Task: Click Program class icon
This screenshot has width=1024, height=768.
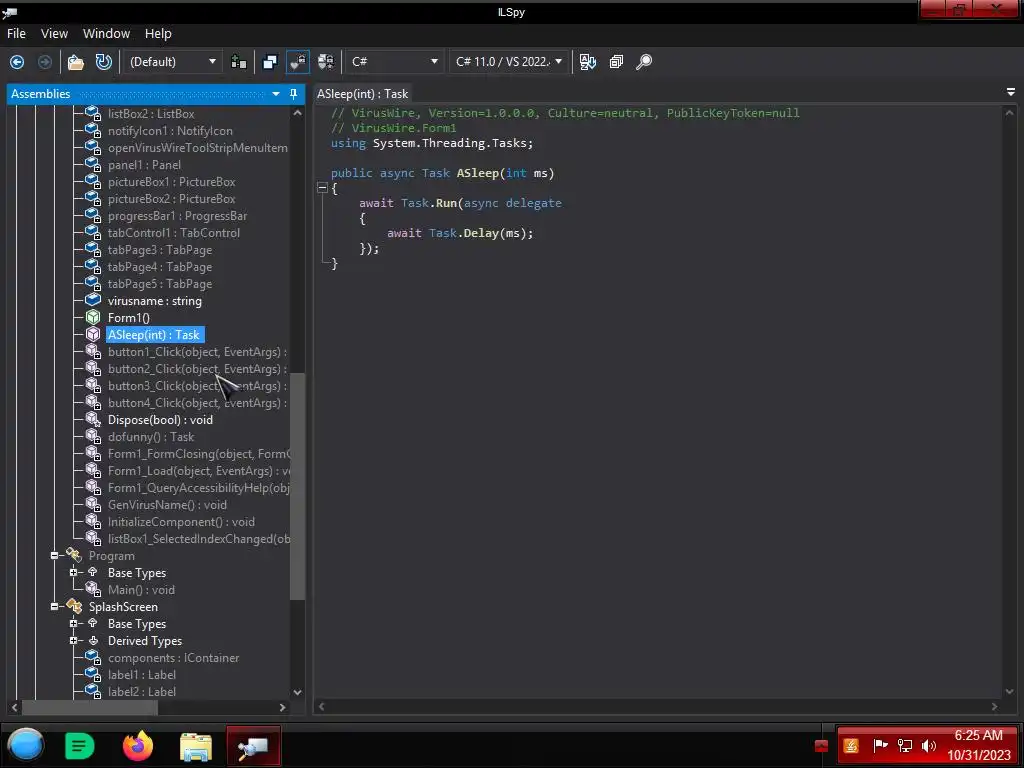Action: click(74, 556)
